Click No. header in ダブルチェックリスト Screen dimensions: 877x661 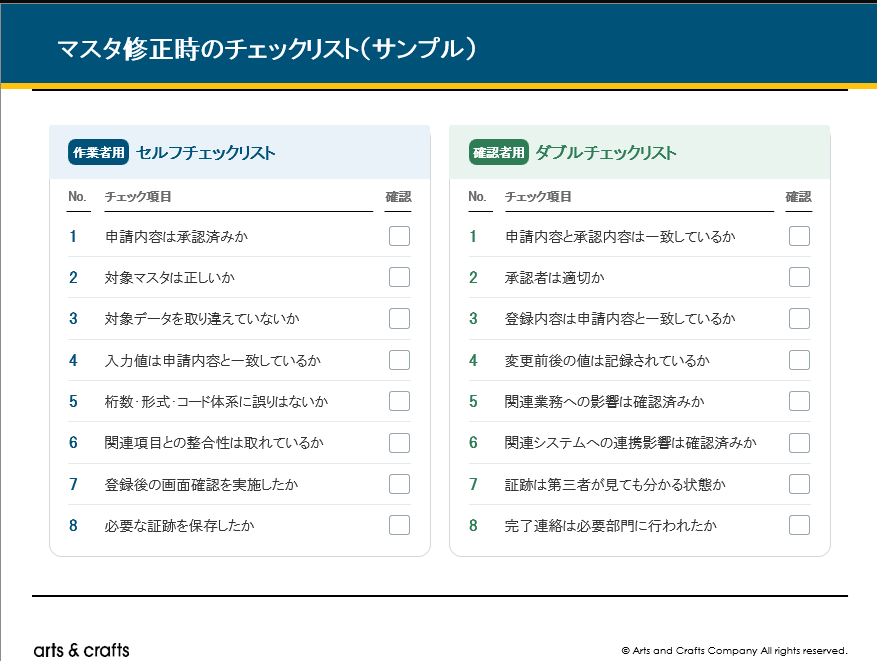point(477,197)
